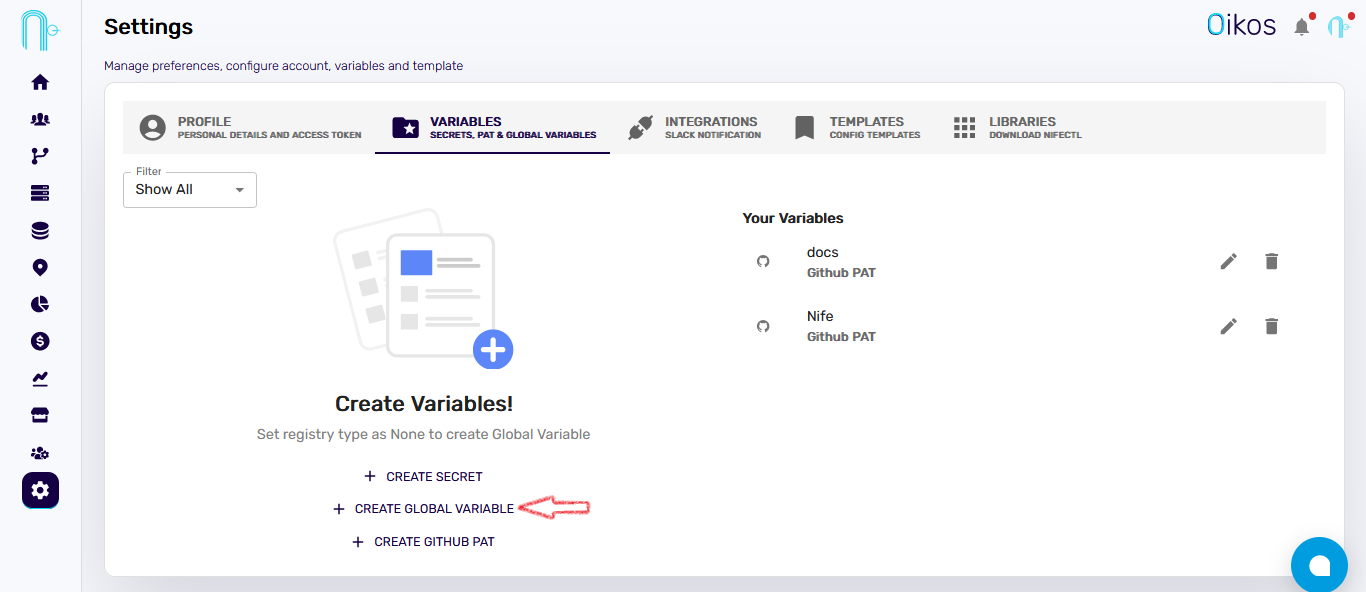Select the locations pin icon in sidebar
The width and height of the screenshot is (1366, 592).
pos(40,266)
